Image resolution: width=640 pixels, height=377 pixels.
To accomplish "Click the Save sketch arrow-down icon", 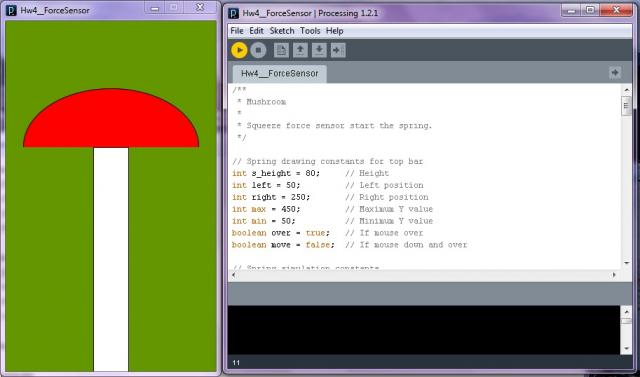I will tap(319, 50).
